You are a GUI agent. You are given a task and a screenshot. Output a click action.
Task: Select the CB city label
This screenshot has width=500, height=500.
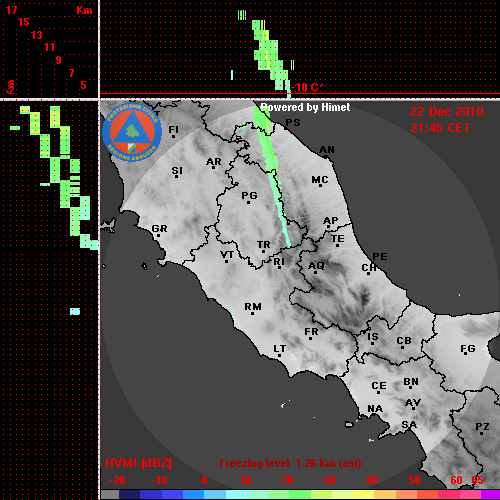404,341
